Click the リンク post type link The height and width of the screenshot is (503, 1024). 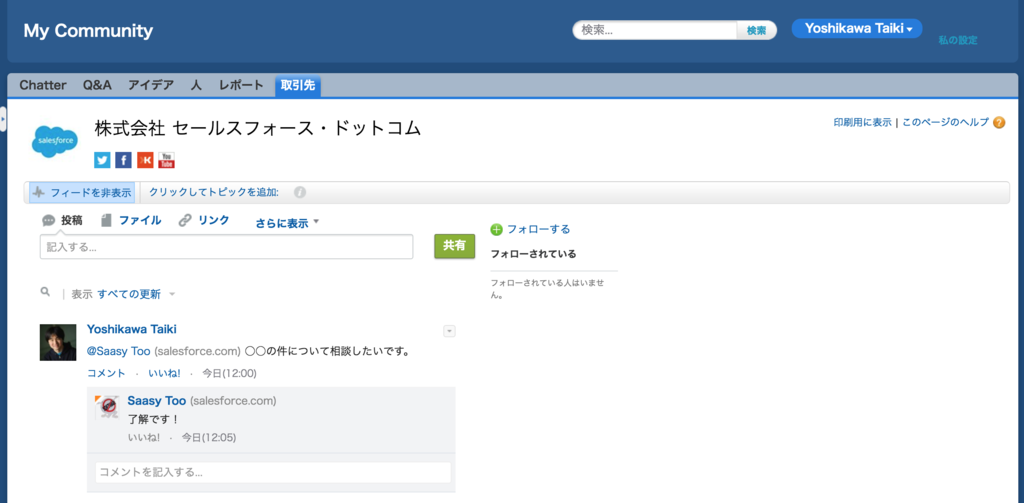214,221
